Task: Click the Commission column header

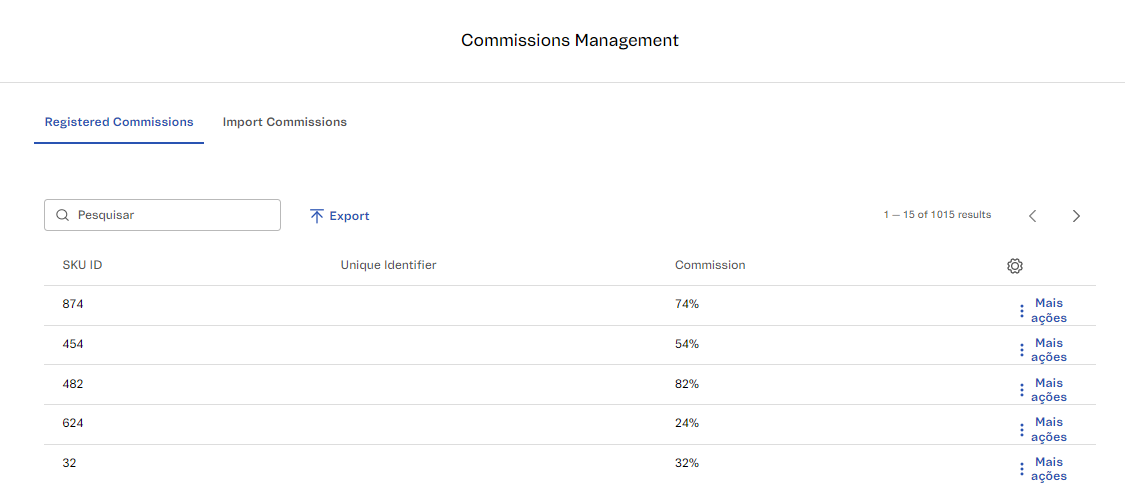Action: click(710, 265)
